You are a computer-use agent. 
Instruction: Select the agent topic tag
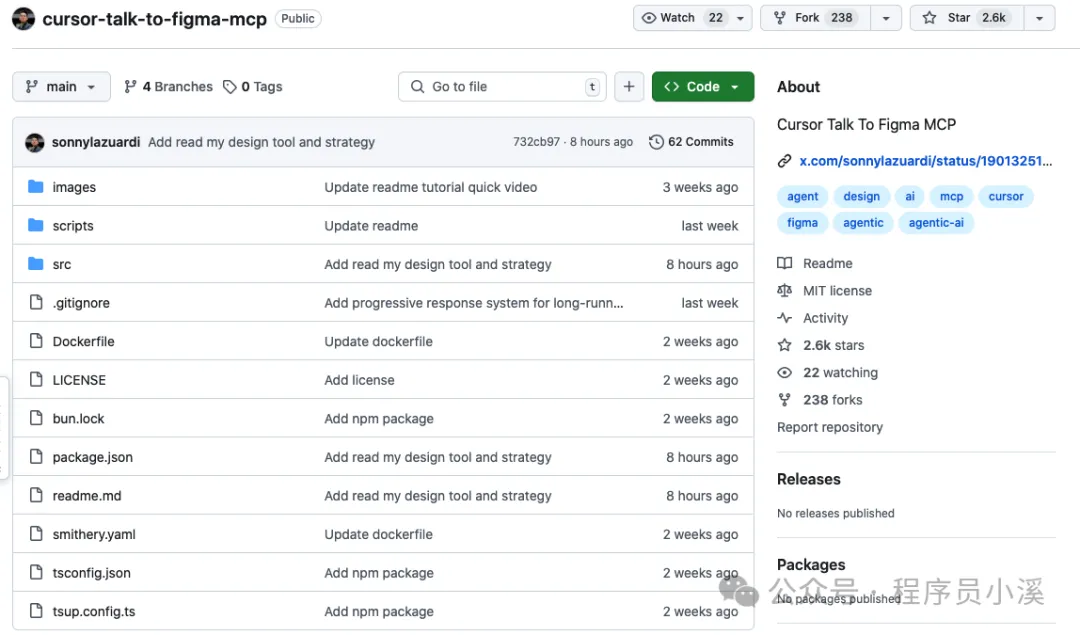tap(802, 196)
